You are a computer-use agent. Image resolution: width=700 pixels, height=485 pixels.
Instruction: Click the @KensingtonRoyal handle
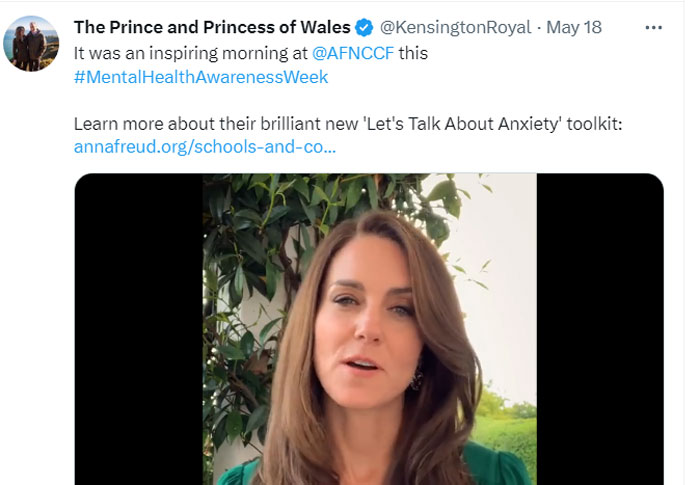click(x=454, y=27)
